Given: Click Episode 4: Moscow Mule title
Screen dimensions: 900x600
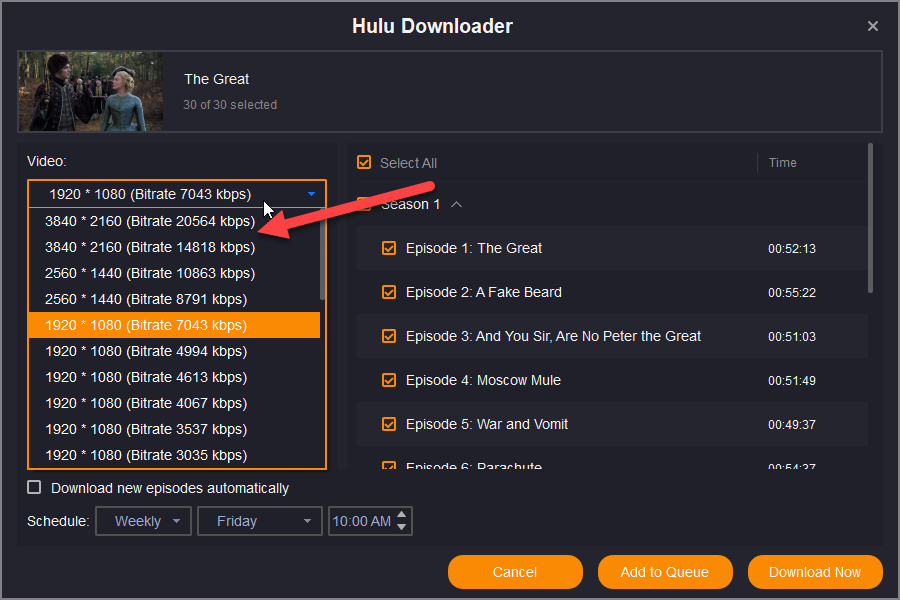Looking at the screenshot, I should coord(483,380).
